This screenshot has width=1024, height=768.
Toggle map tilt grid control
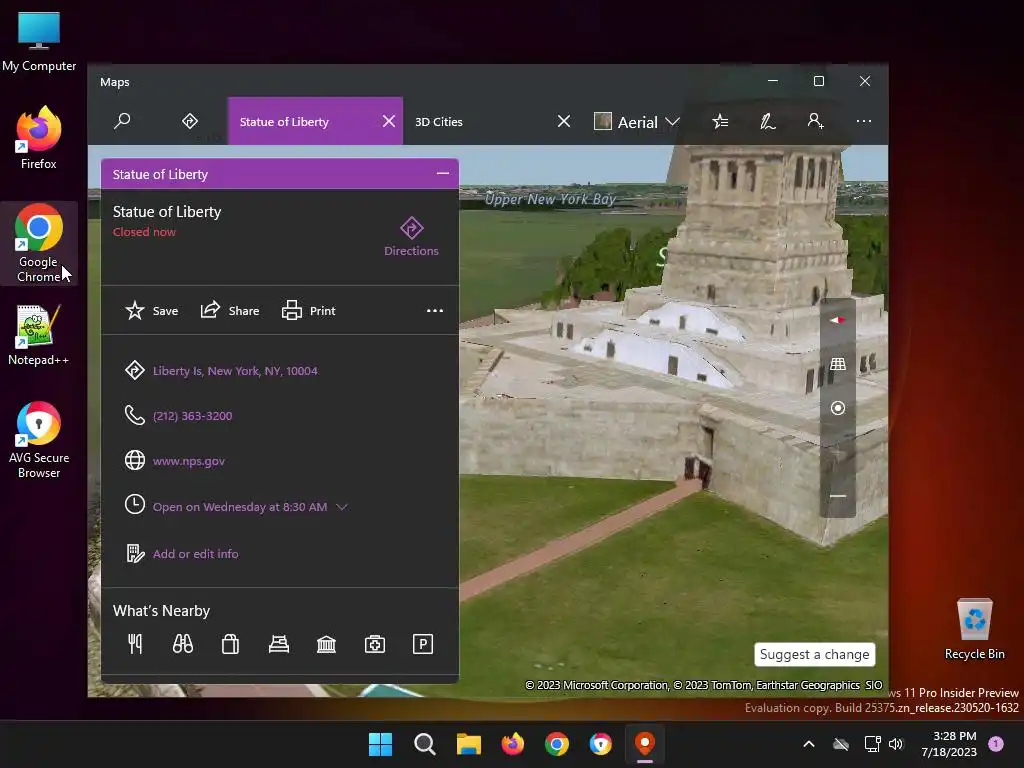(837, 364)
